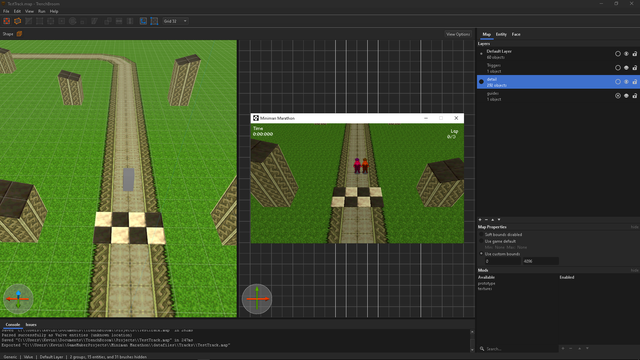Click the mods Search field

tap(518, 349)
